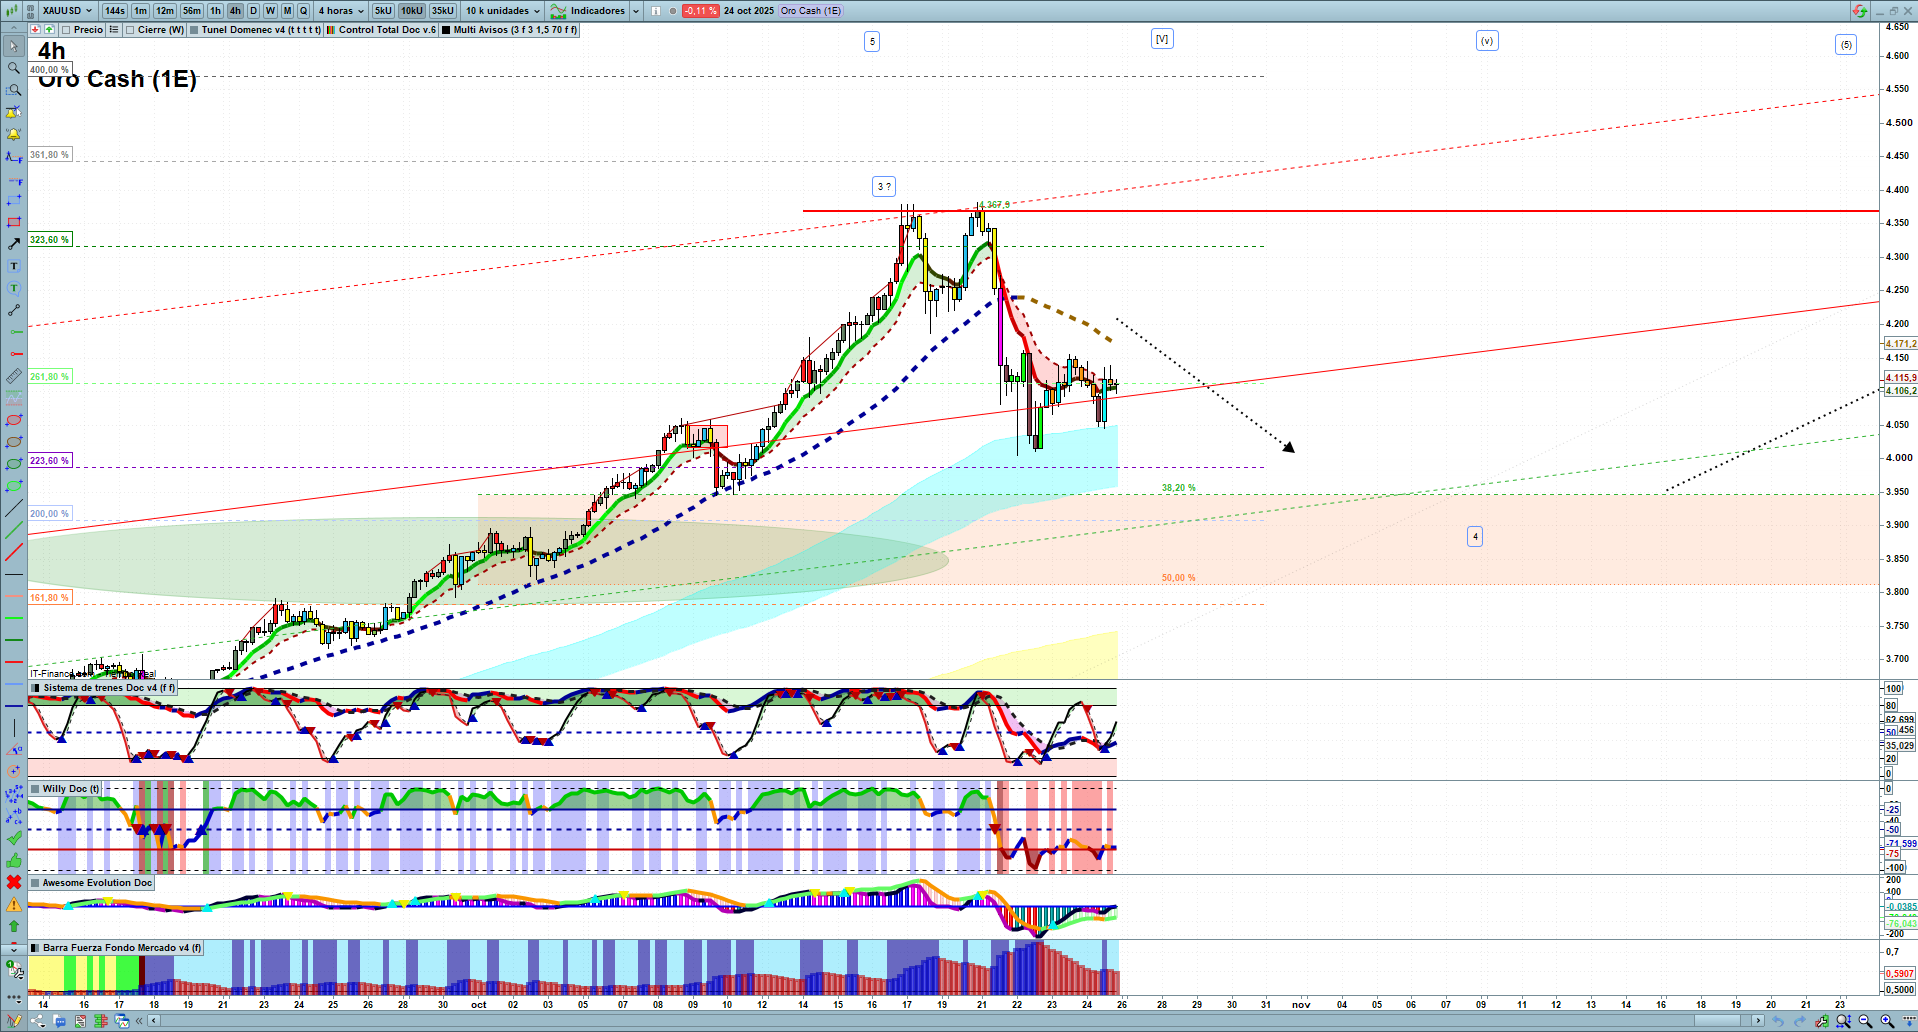The image size is (1918, 1032).
Task: Toggle the Precio checkbox
Action: [x=67, y=30]
